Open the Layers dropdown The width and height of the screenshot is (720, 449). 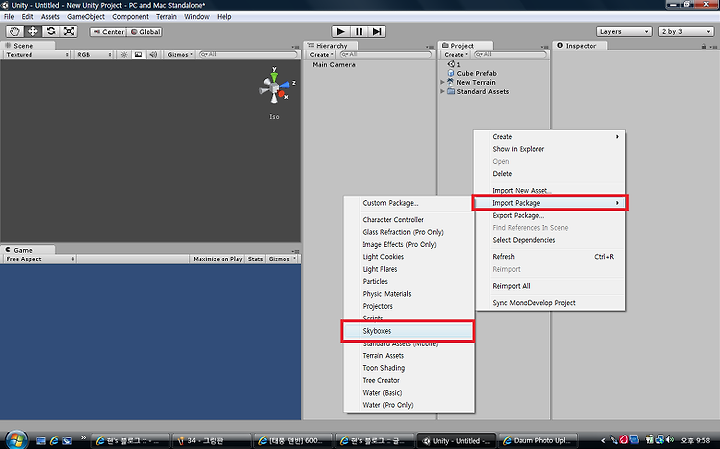click(624, 31)
